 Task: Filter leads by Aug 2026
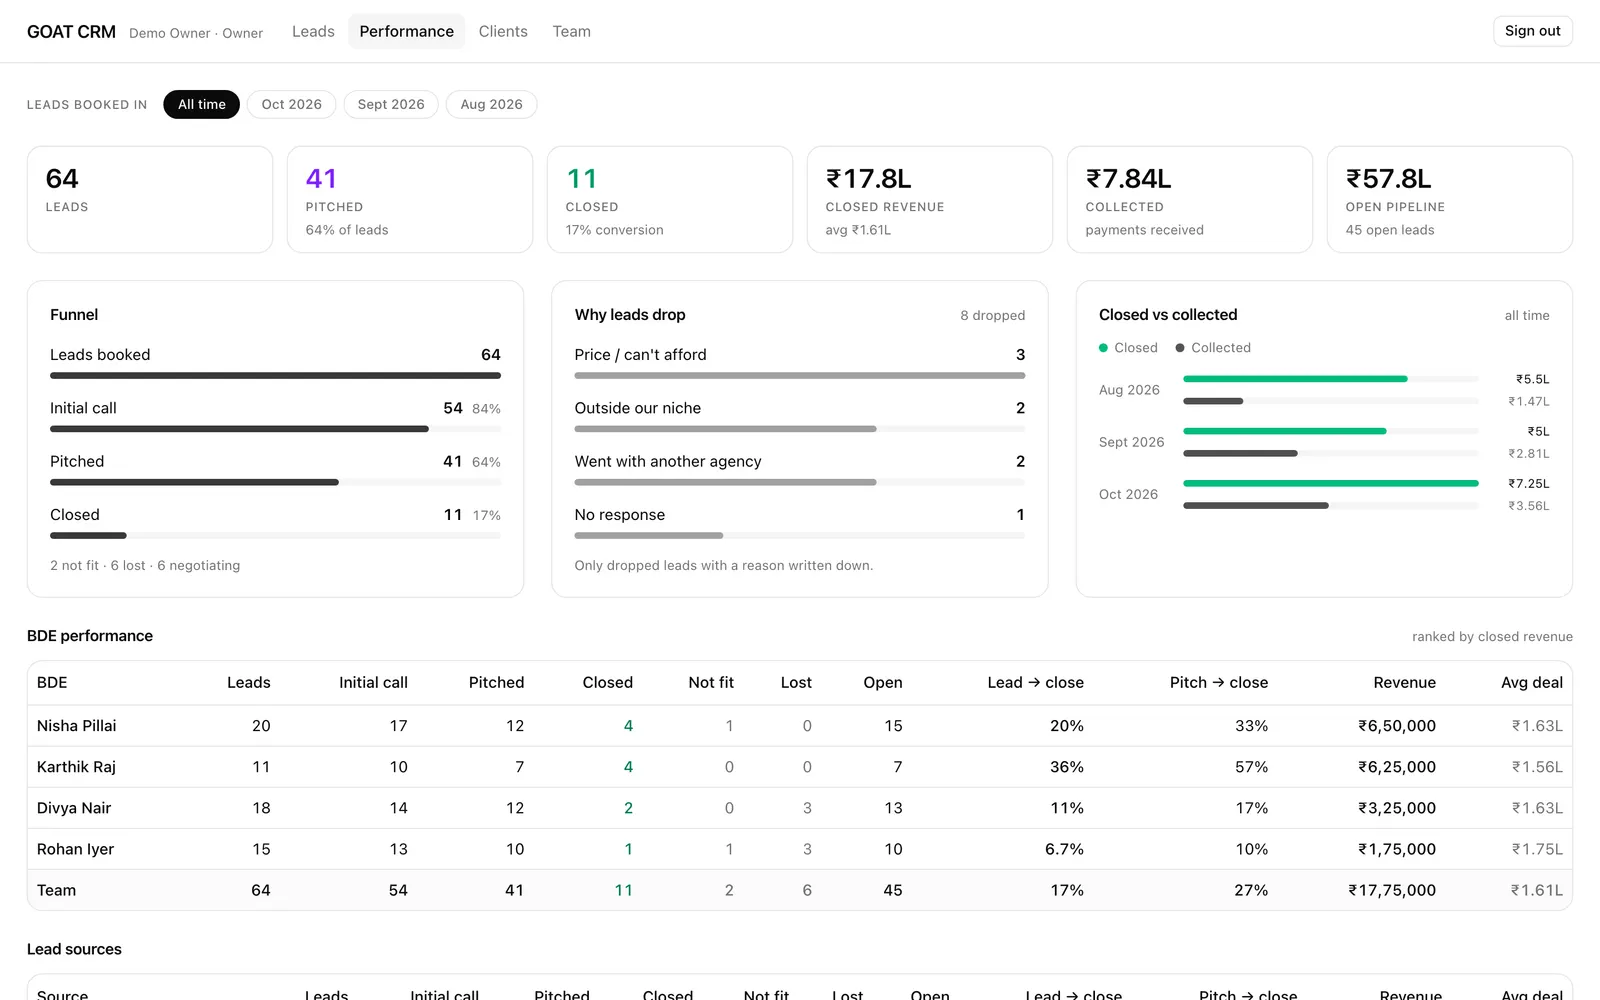[491, 104]
